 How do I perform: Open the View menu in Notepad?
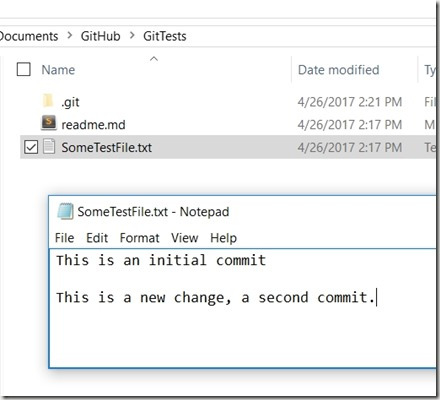(x=185, y=238)
